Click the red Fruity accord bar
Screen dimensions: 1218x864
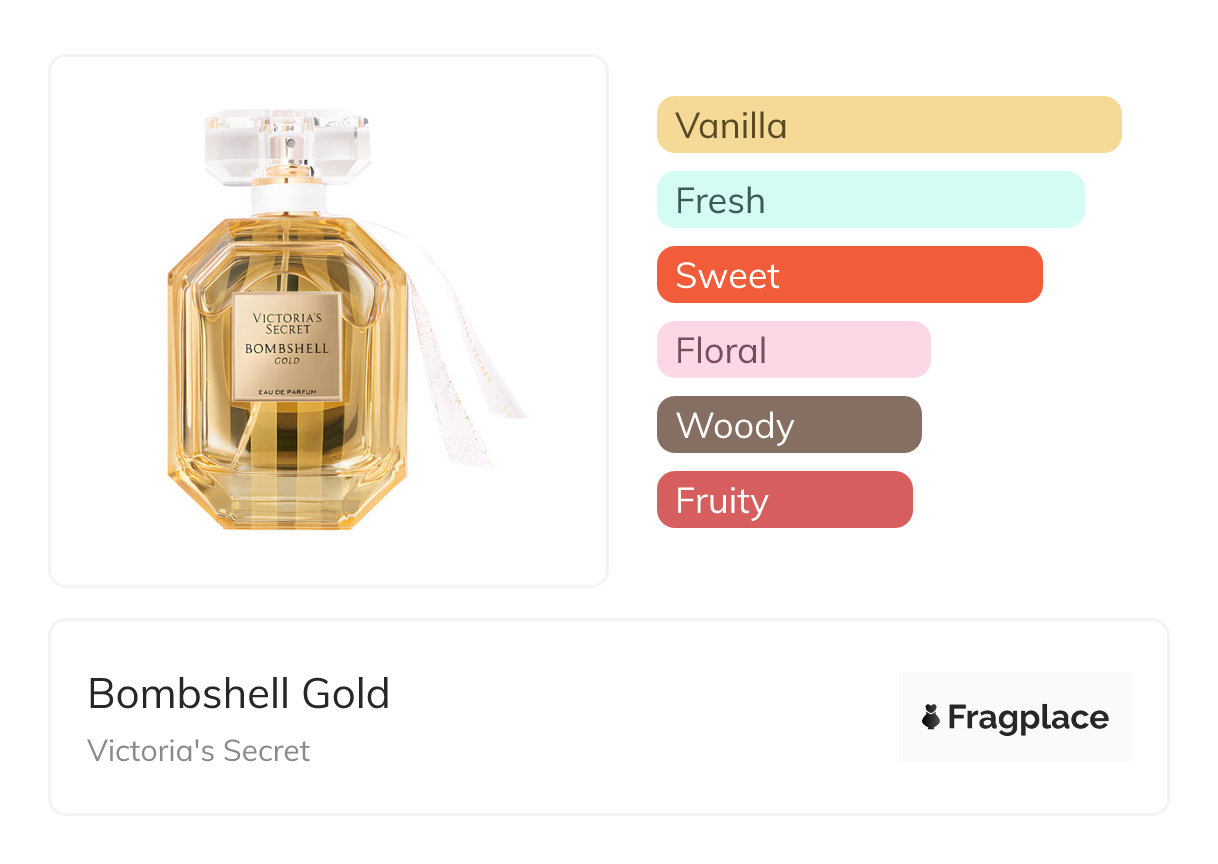point(784,500)
